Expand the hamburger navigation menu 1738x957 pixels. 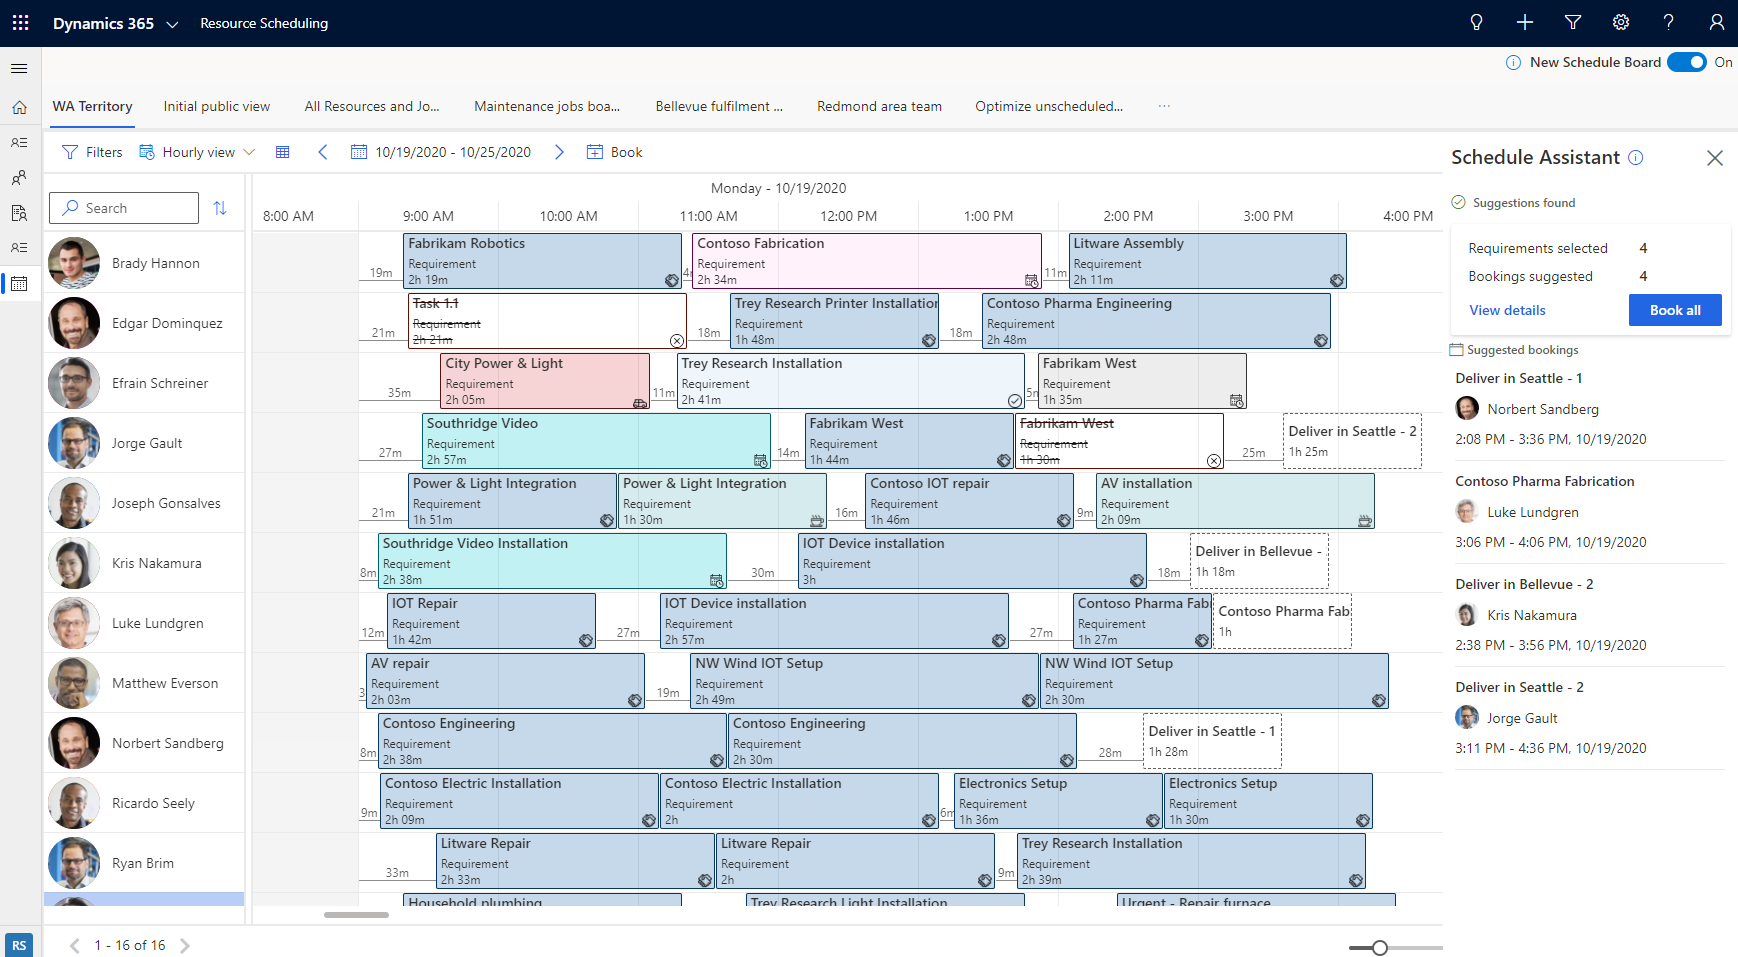19,68
